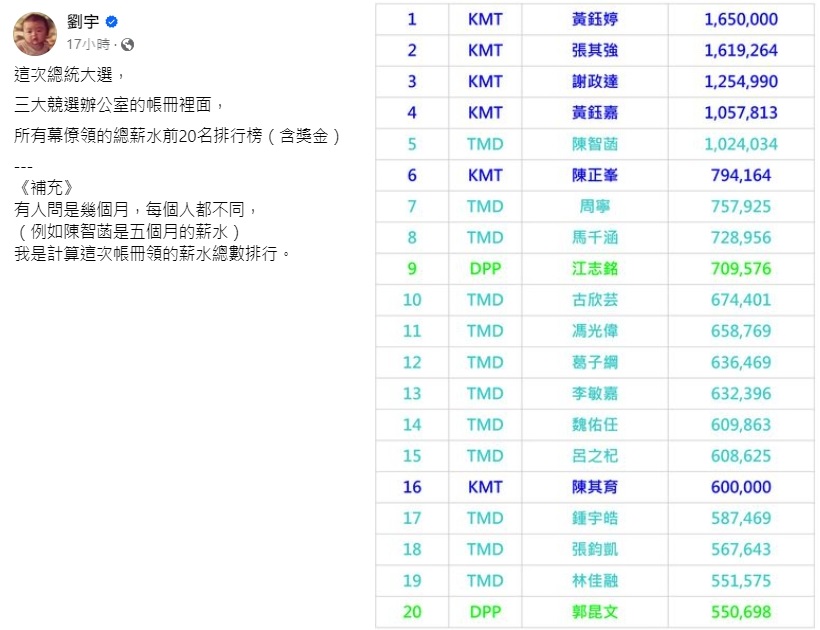The width and height of the screenshot is (820, 630).
Task: Click the name 鍾宇皓 in row 17
Action: [594, 518]
